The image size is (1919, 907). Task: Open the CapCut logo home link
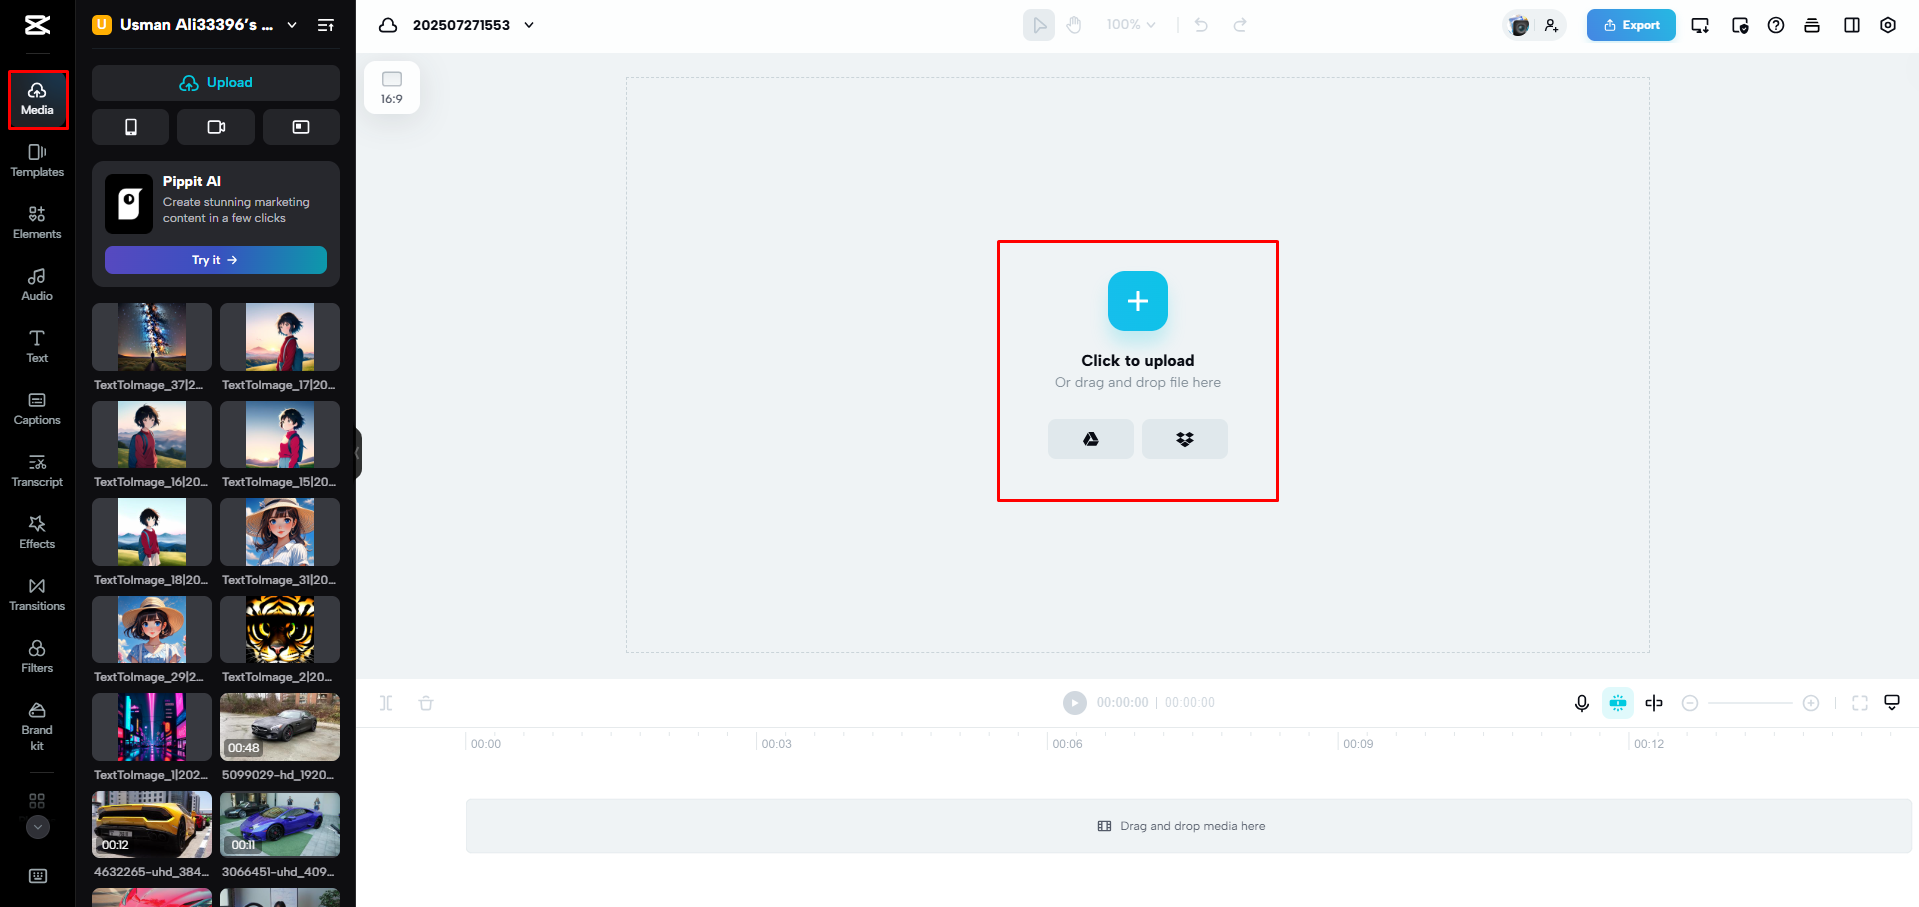tap(37, 25)
